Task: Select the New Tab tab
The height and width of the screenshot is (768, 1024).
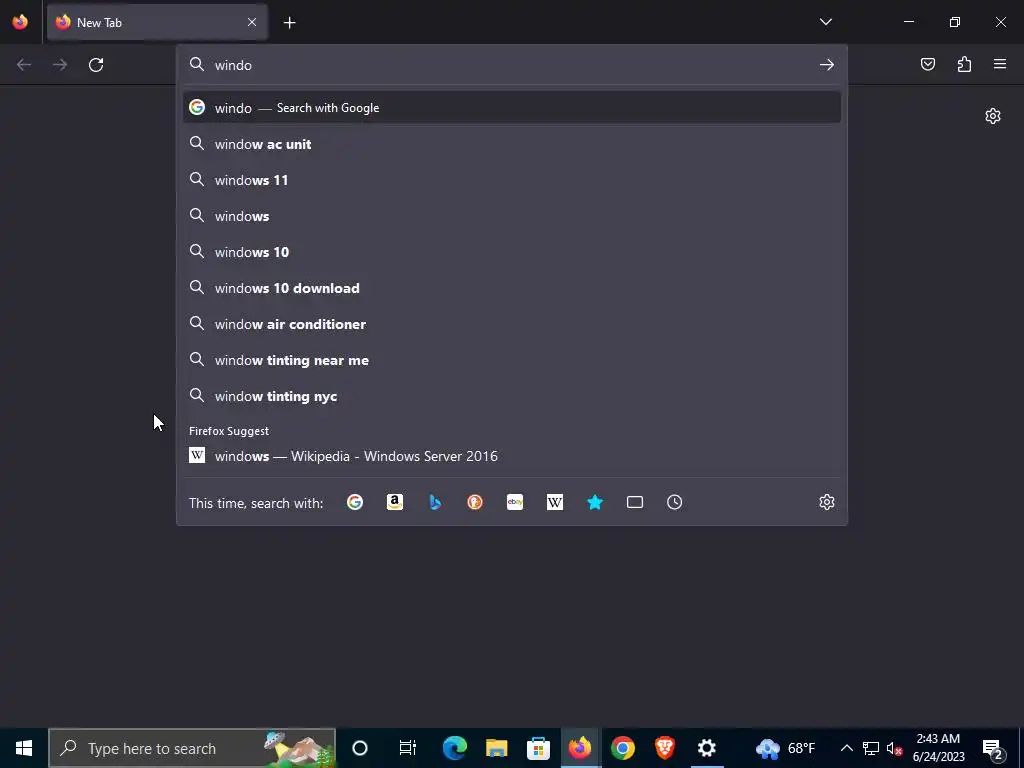Action: point(157,22)
